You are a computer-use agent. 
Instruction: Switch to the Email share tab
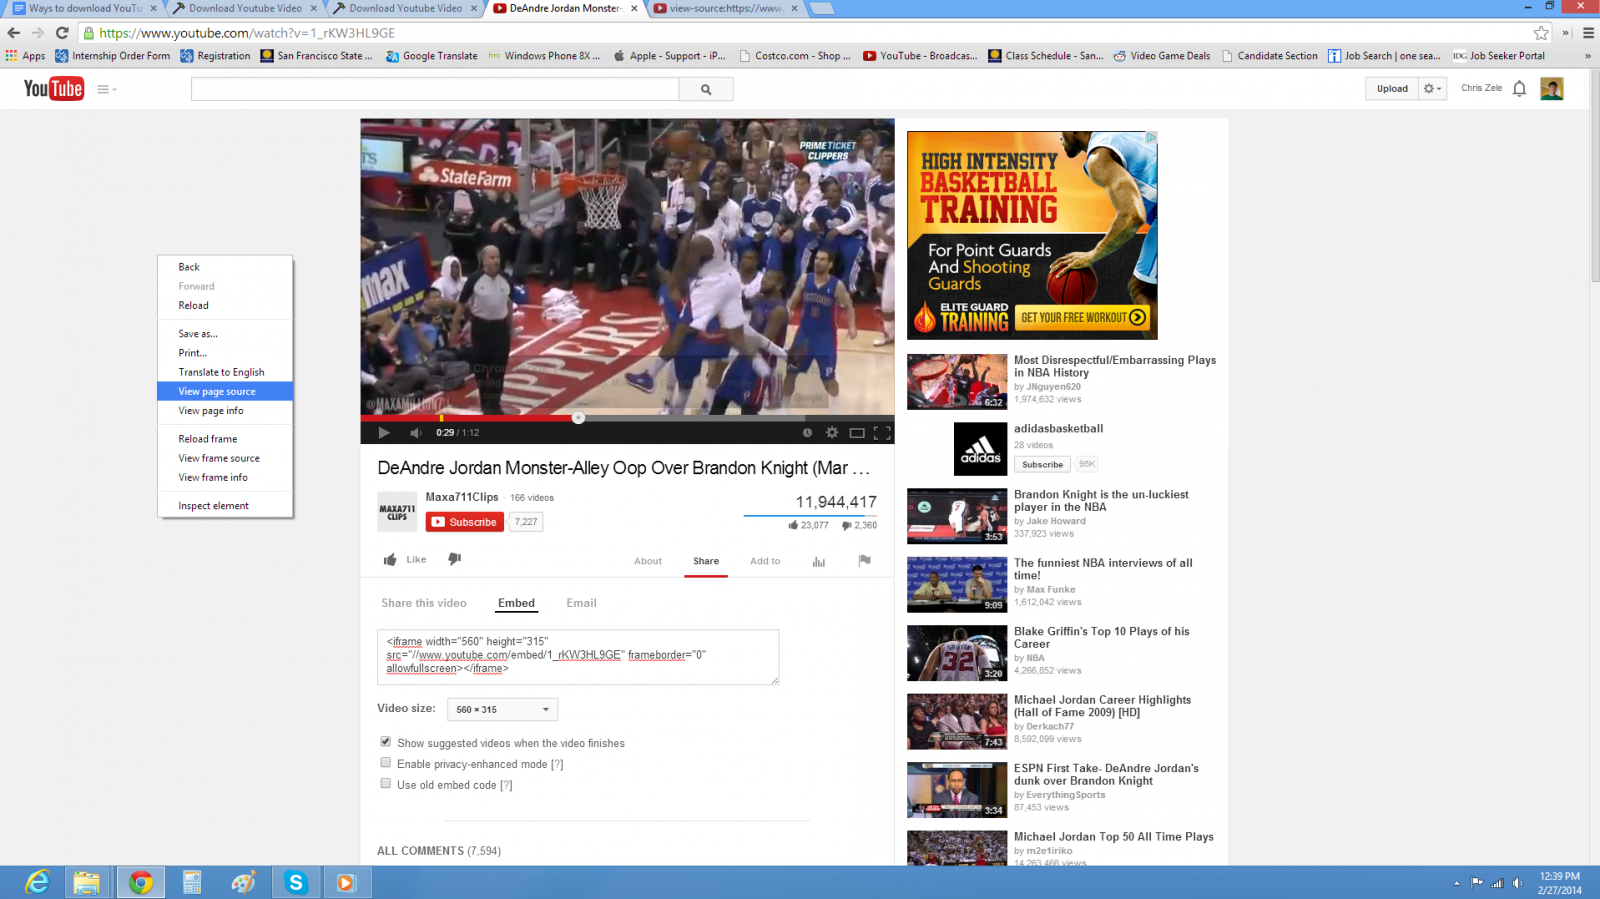coord(581,603)
